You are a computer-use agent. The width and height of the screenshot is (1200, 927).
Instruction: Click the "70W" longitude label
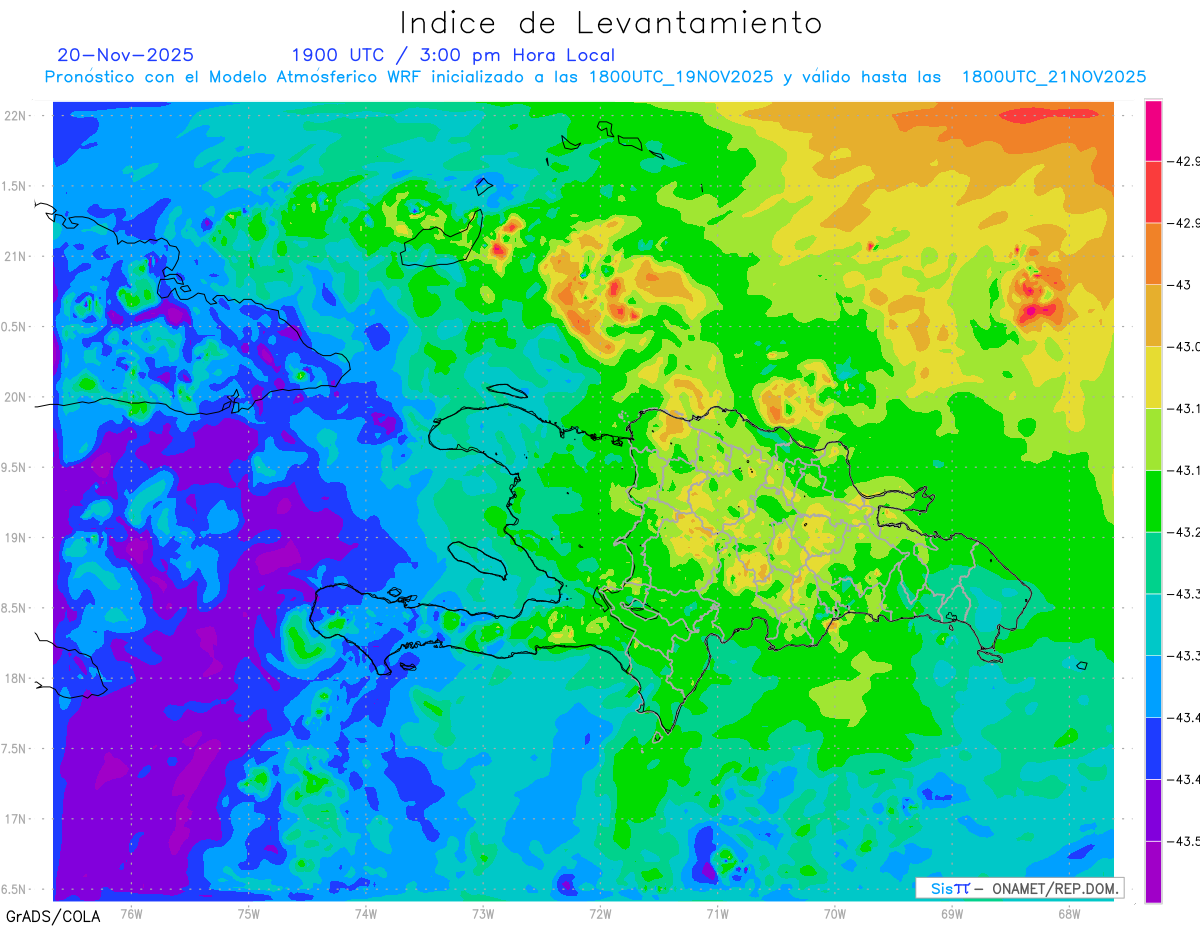point(835,913)
